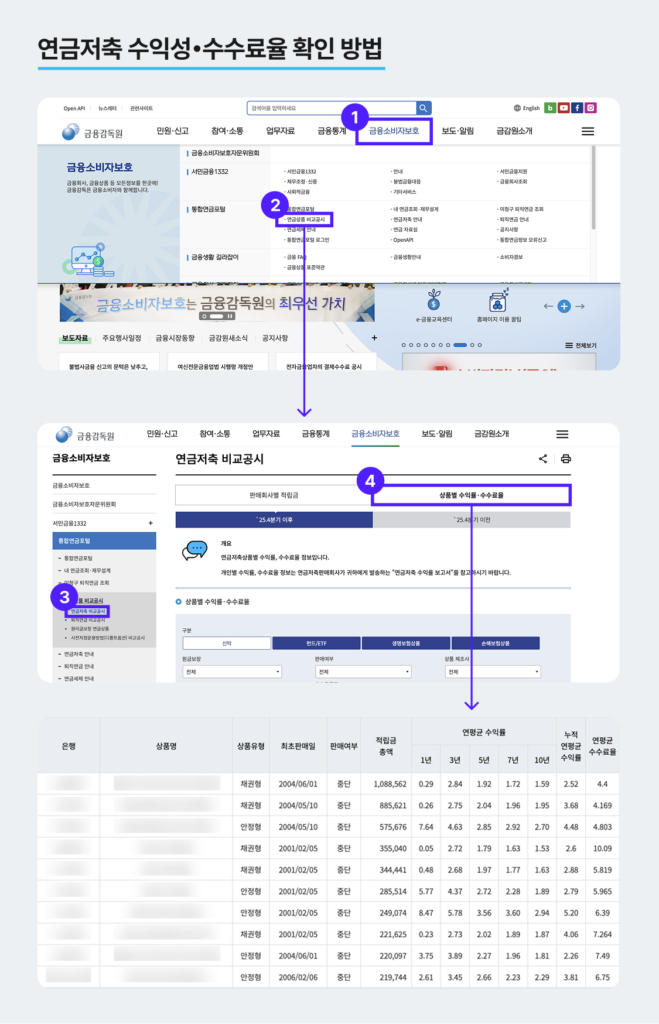Switch to the 판매회사별 적립금 tab

pyautogui.click(x=274, y=495)
